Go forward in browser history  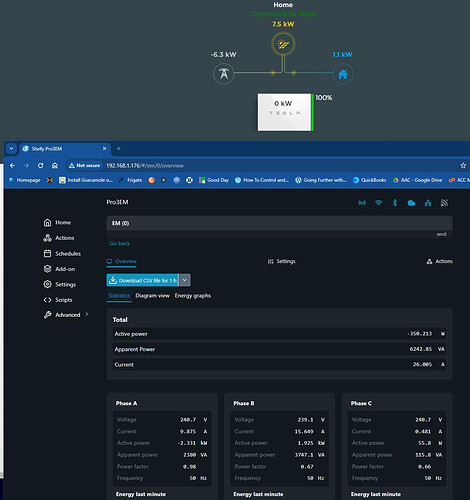[x=26, y=166]
